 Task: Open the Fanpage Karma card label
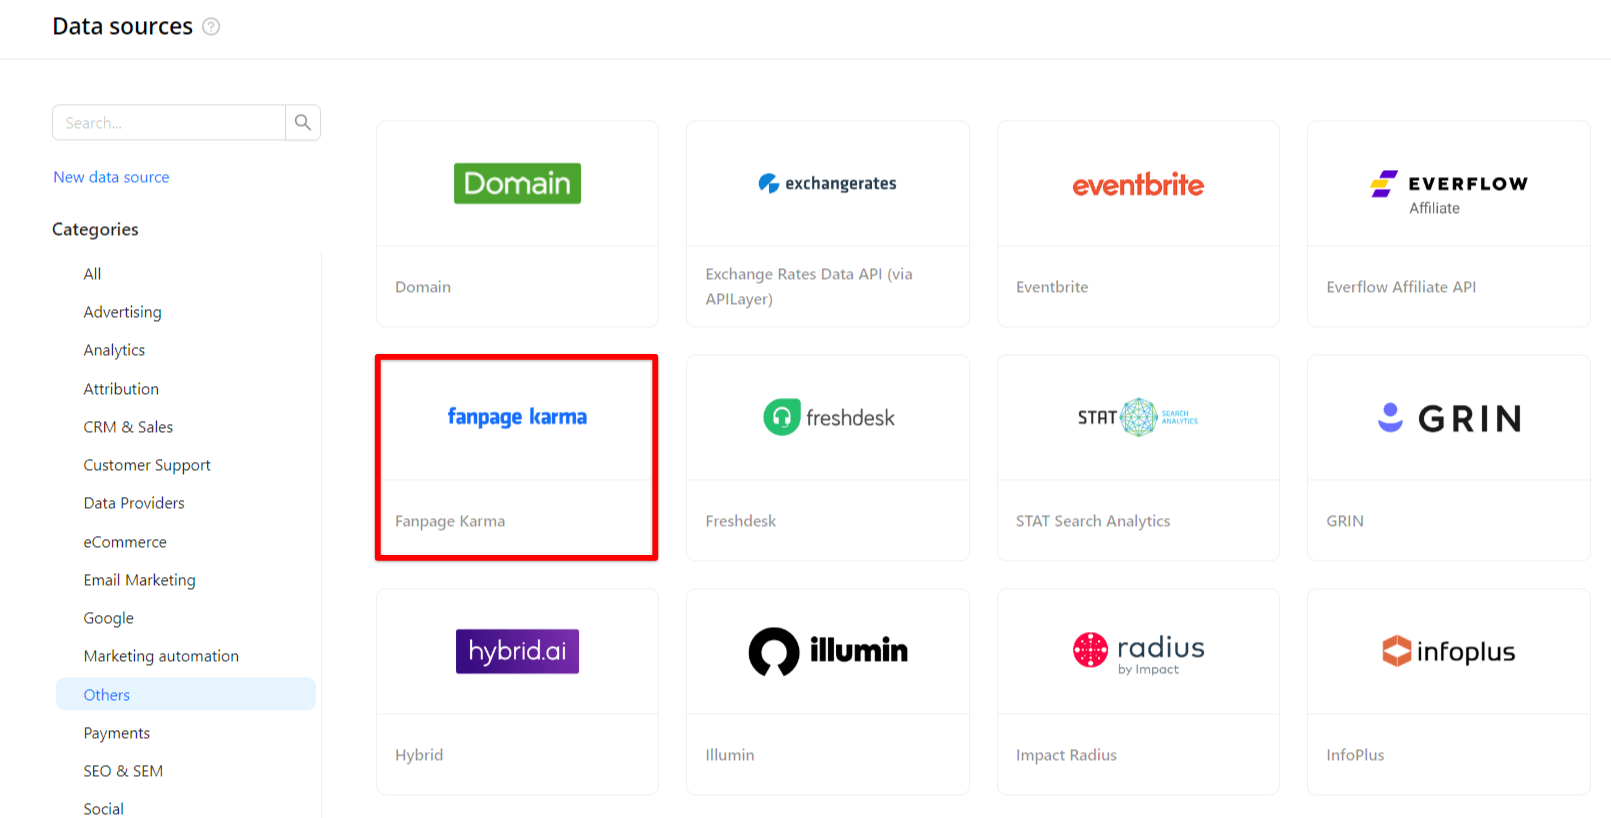(x=450, y=521)
